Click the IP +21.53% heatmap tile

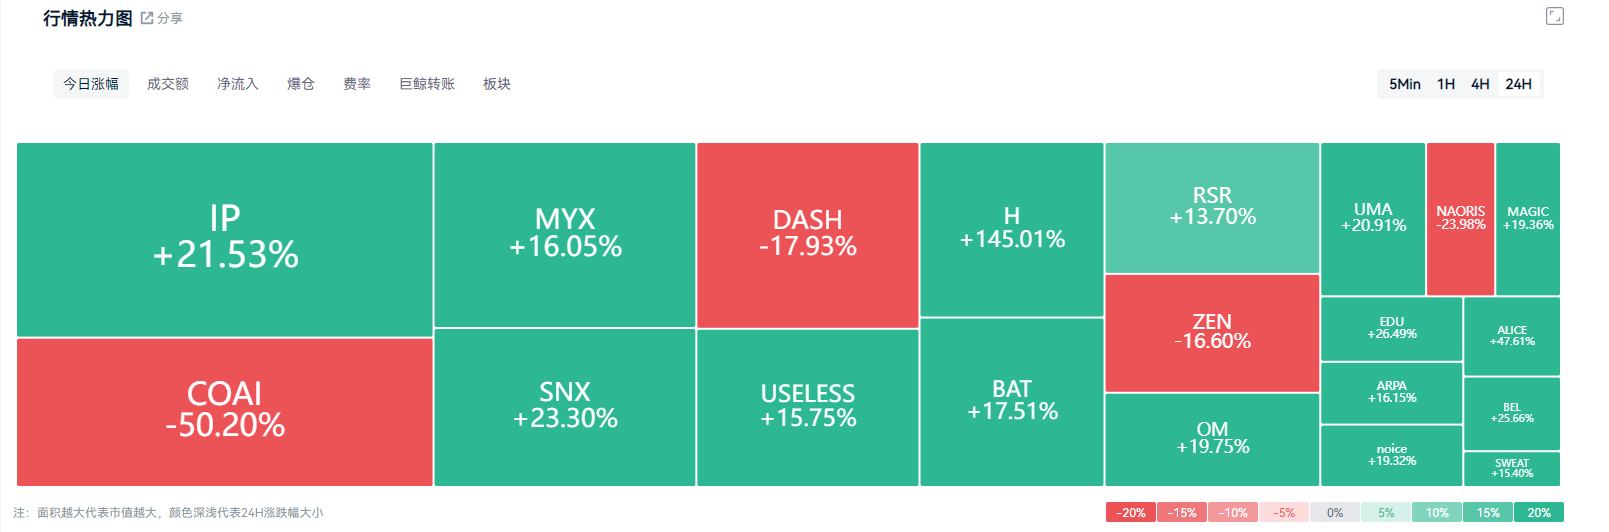(225, 239)
